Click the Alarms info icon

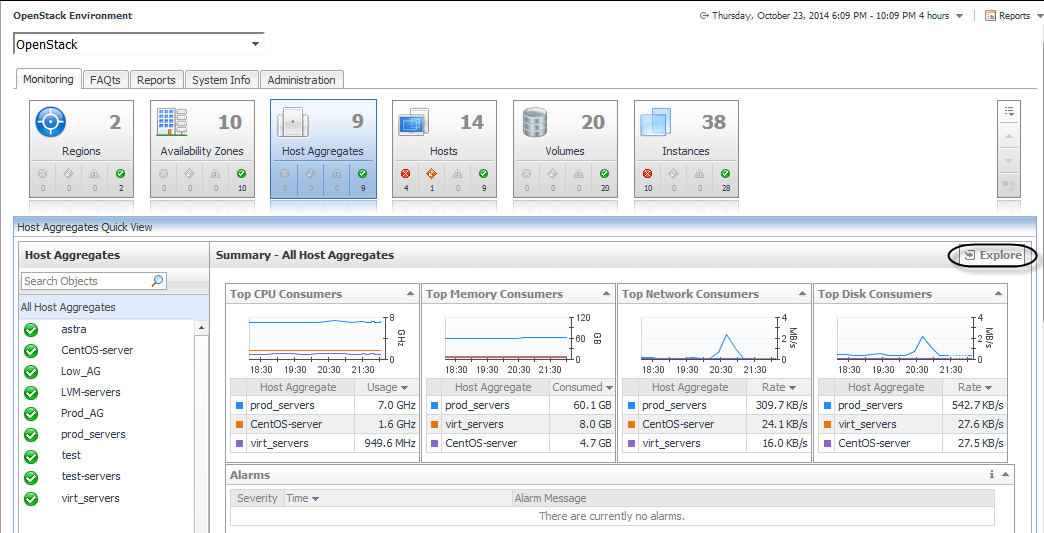click(x=991, y=475)
